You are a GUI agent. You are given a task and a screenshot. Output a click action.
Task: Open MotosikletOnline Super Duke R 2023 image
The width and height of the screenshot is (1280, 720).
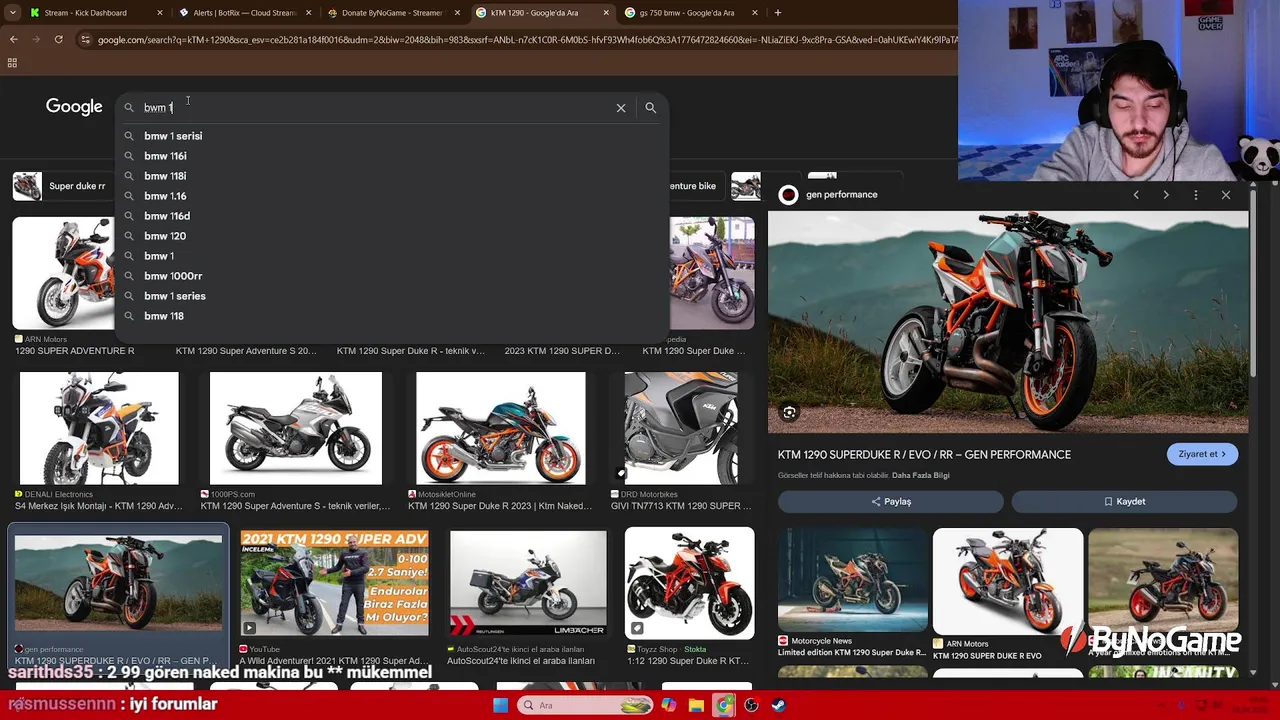(x=501, y=428)
